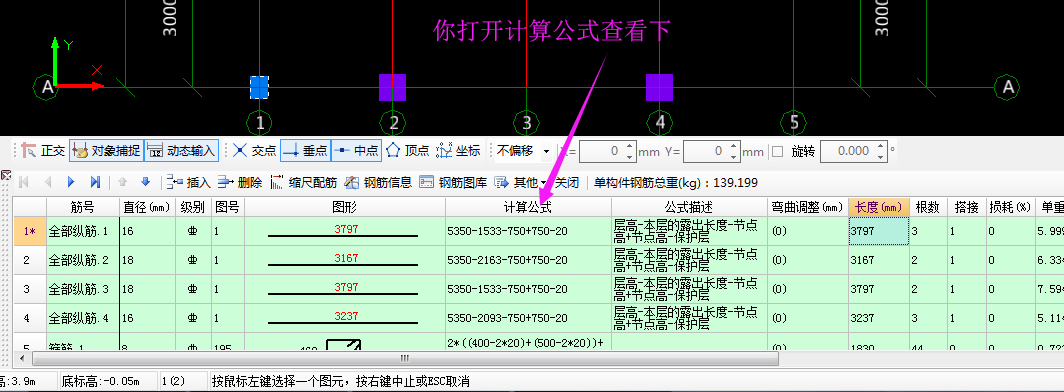1064x392 pixels.
Task: Select row header 1*
Action: tap(29, 231)
